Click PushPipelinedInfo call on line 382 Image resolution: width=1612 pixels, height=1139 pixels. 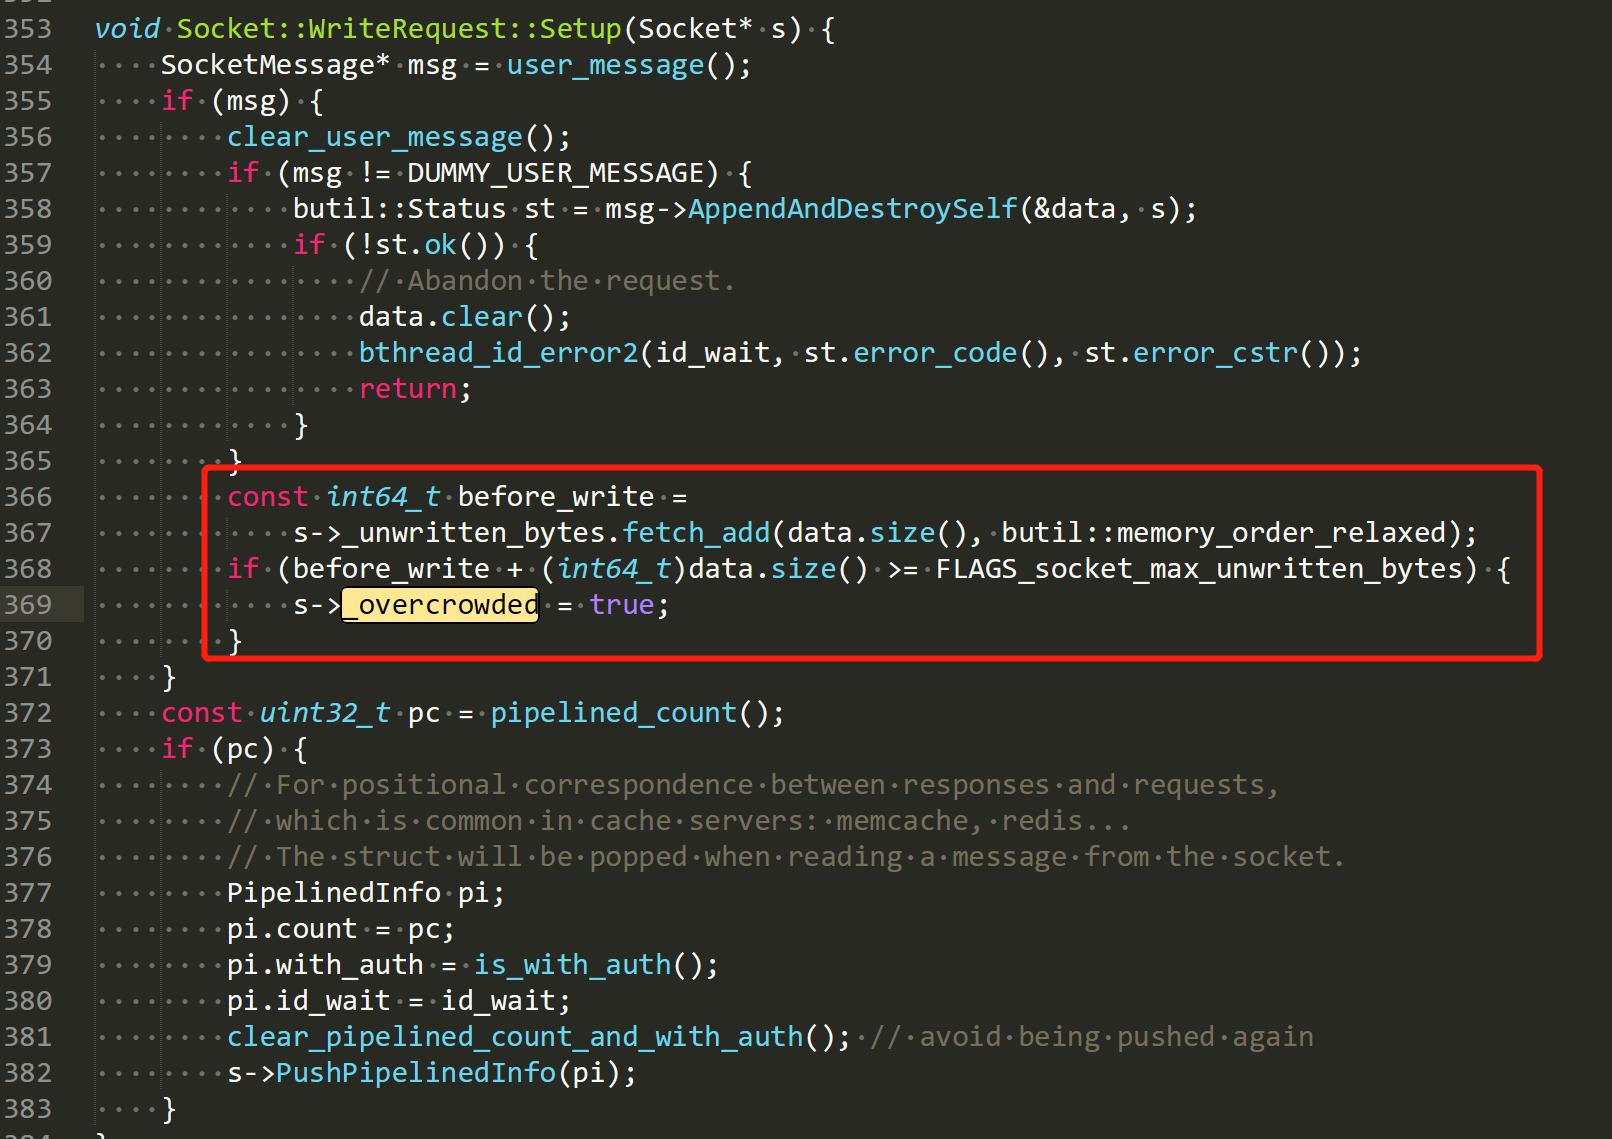(417, 1072)
